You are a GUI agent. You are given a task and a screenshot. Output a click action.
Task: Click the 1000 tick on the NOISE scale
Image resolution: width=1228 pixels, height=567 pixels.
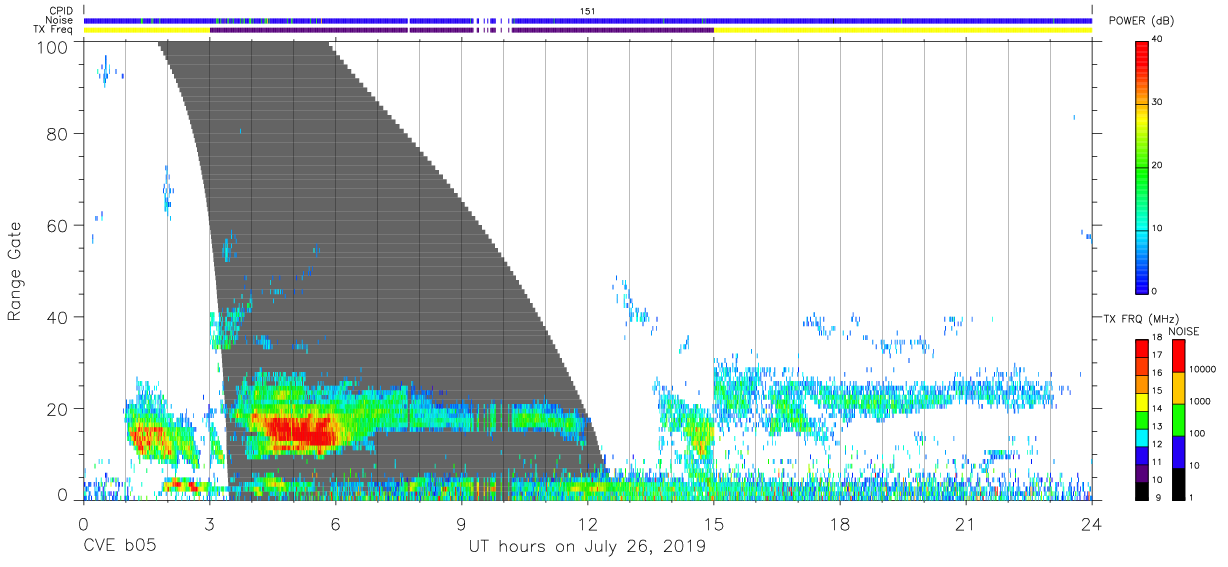coord(1201,401)
